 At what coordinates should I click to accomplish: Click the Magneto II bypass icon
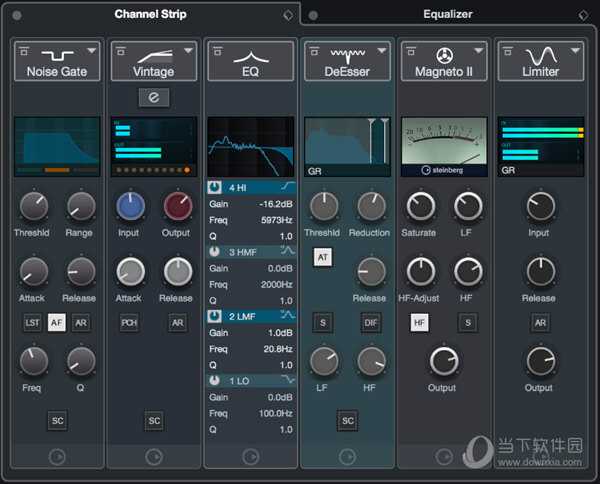(x=411, y=51)
